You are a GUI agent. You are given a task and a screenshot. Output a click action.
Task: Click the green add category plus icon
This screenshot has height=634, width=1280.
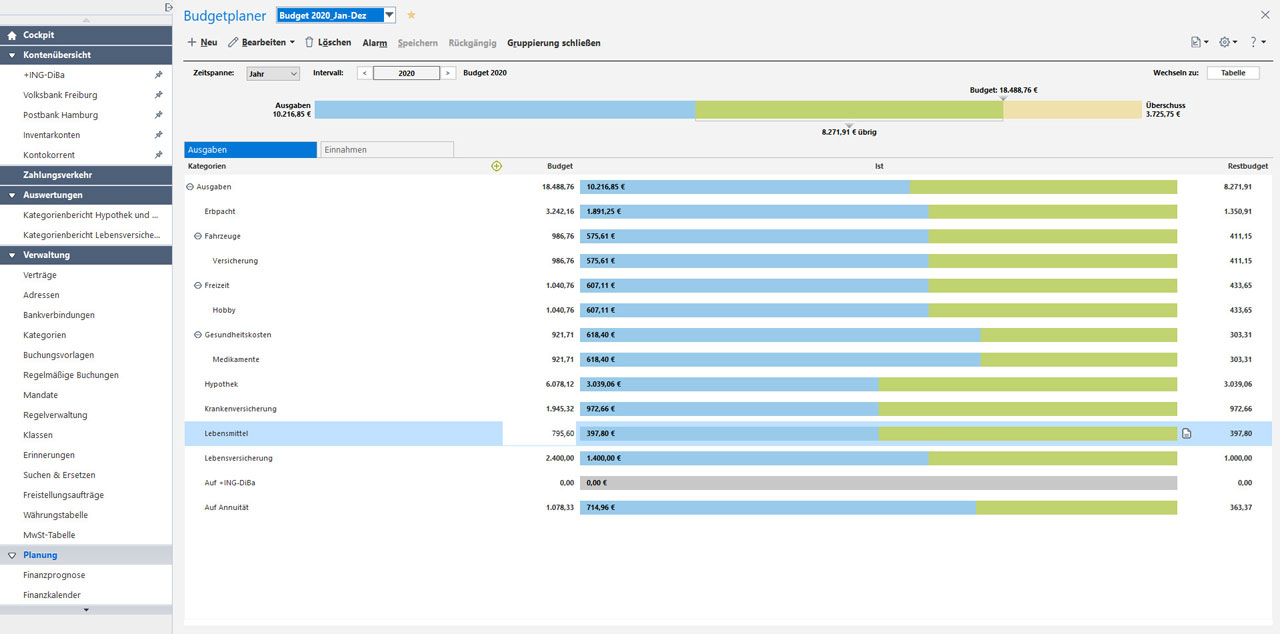pos(497,166)
